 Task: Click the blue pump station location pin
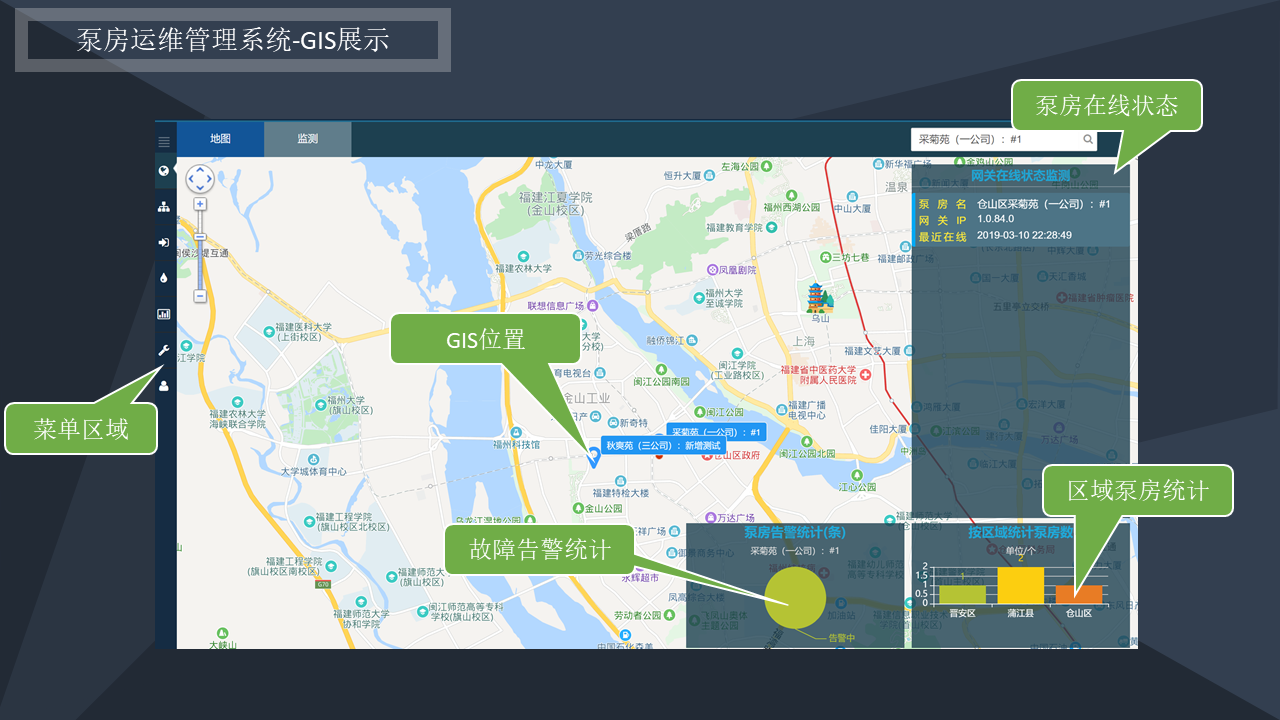(x=593, y=456)
